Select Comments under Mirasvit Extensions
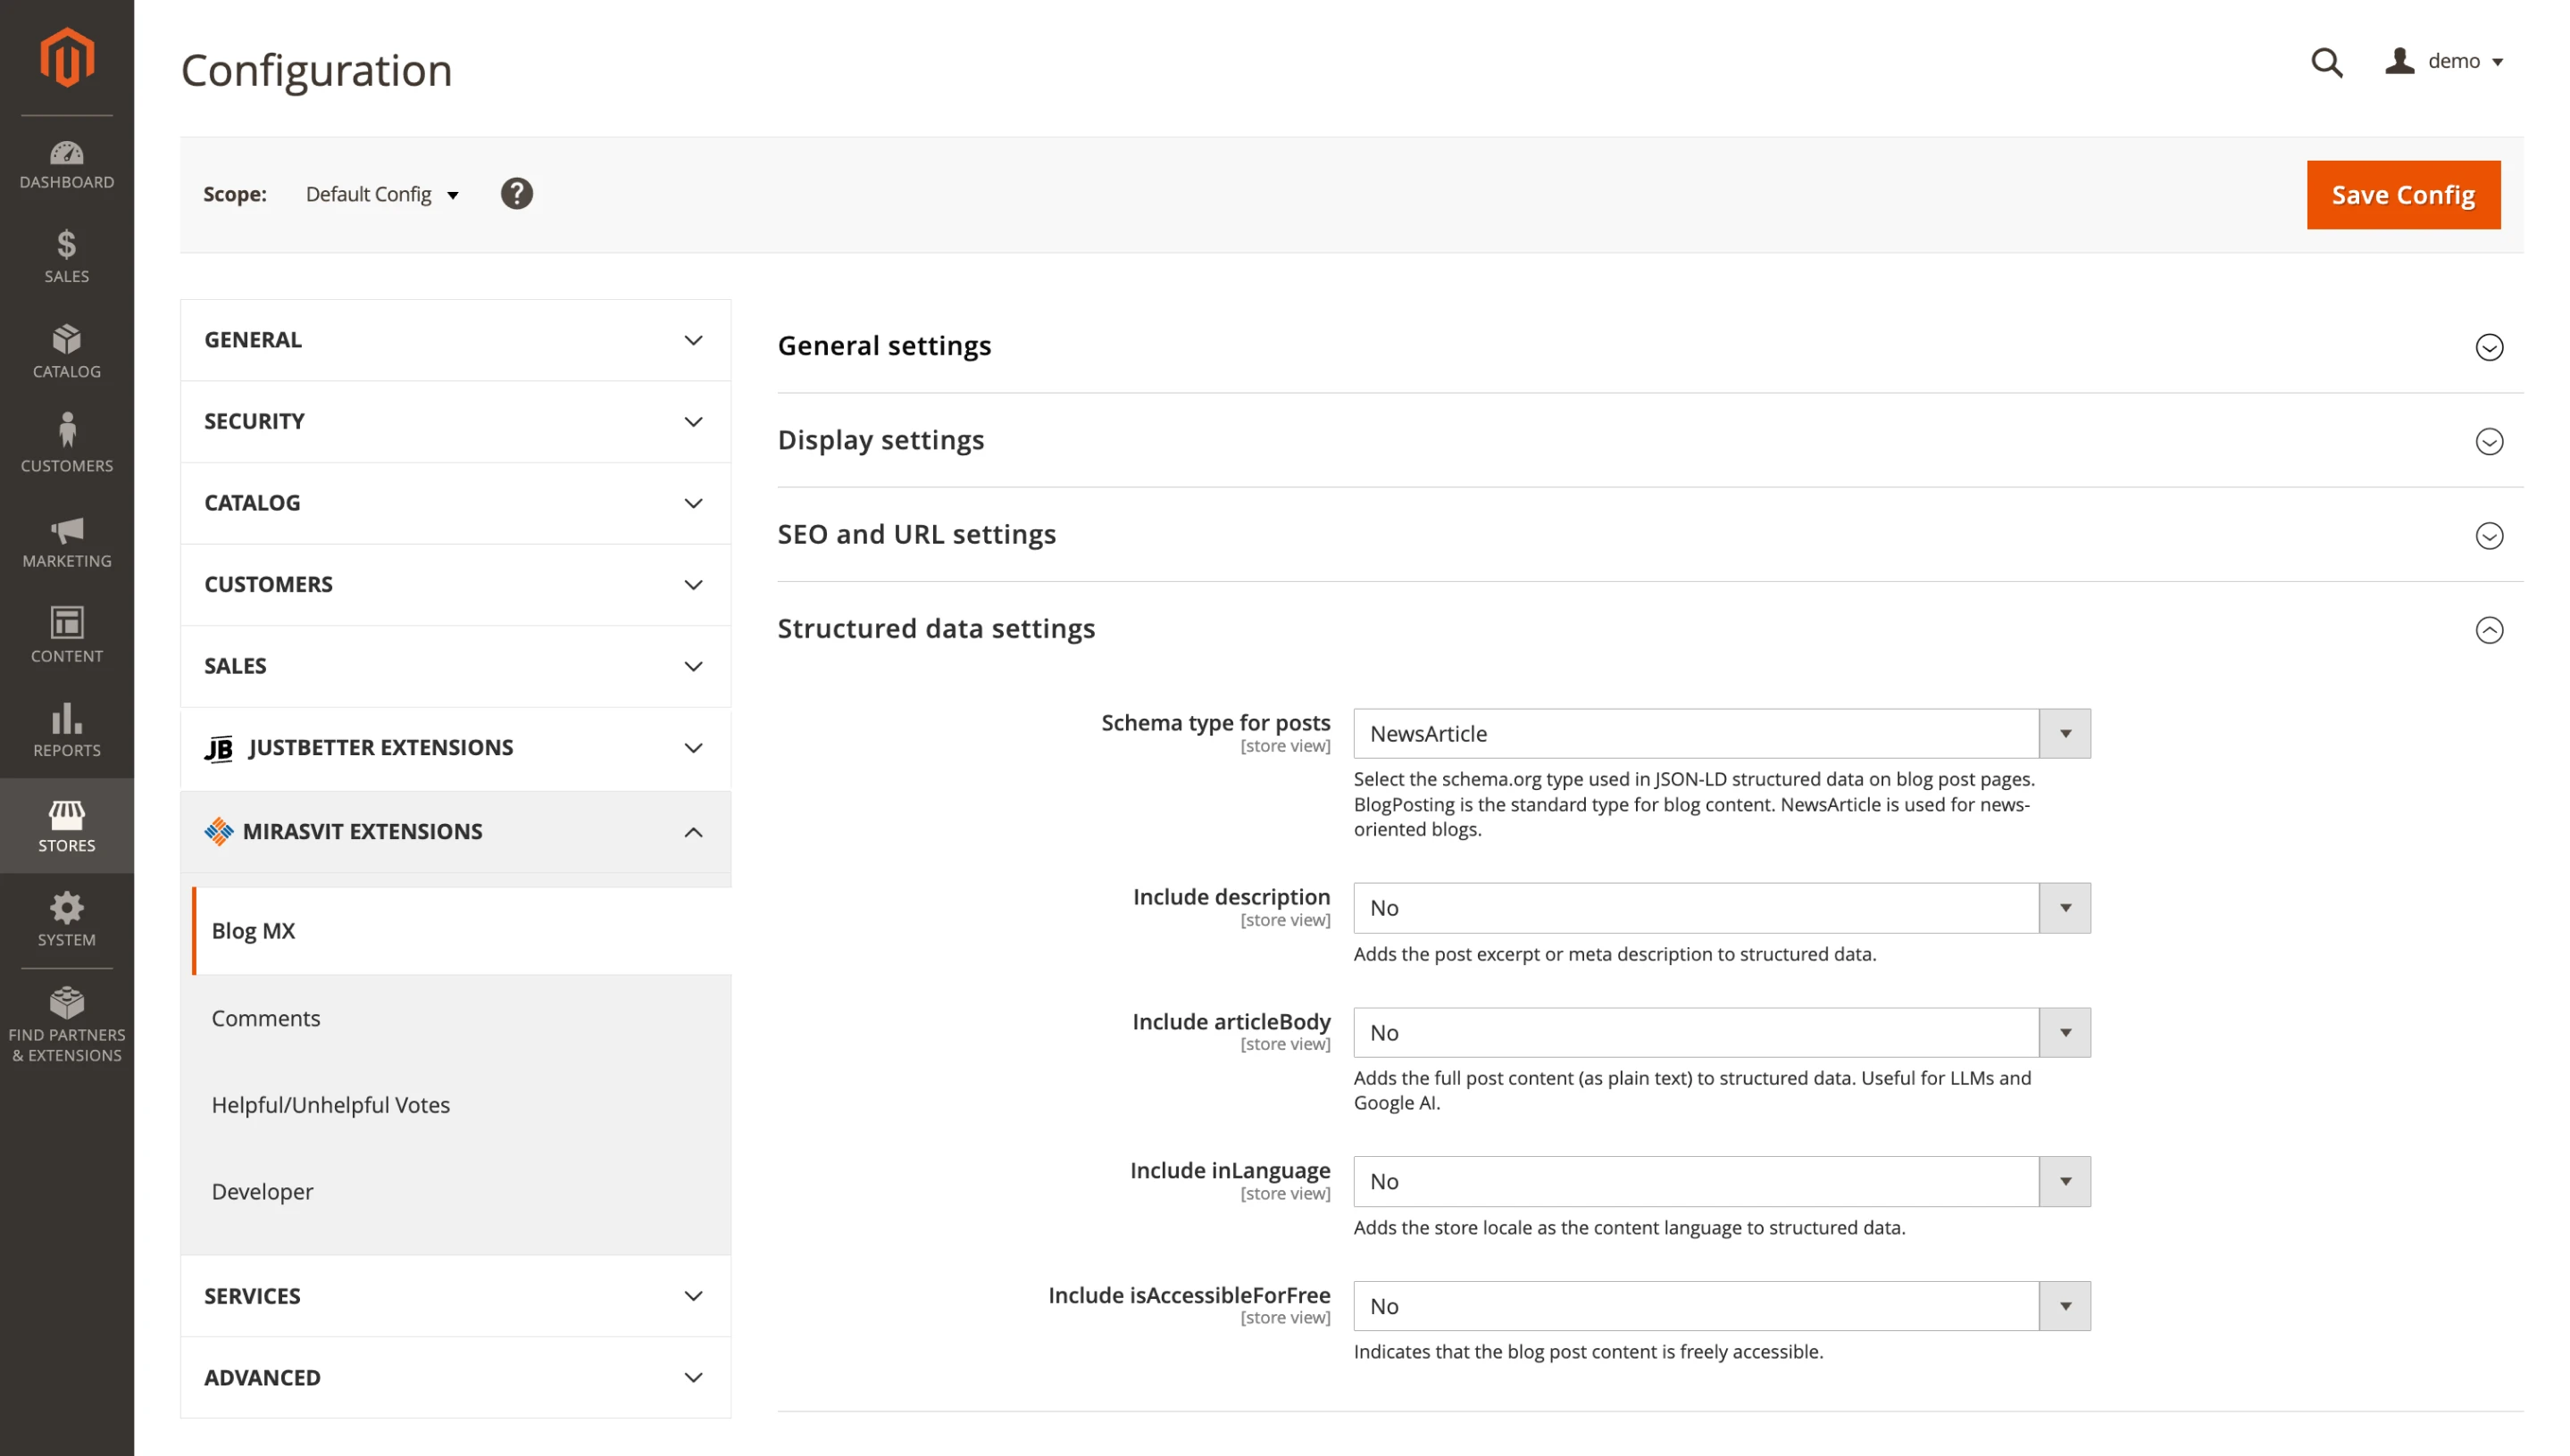2570x1456 pixels. point(265,1018)
